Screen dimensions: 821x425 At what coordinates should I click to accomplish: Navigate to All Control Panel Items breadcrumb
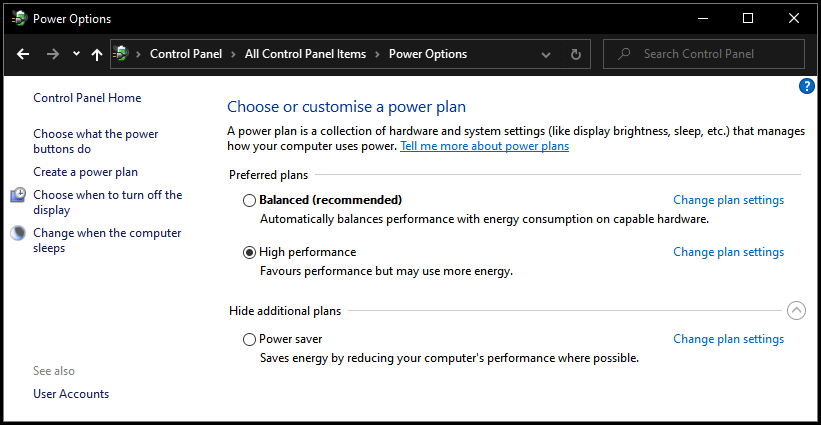[x=305, y=54]
